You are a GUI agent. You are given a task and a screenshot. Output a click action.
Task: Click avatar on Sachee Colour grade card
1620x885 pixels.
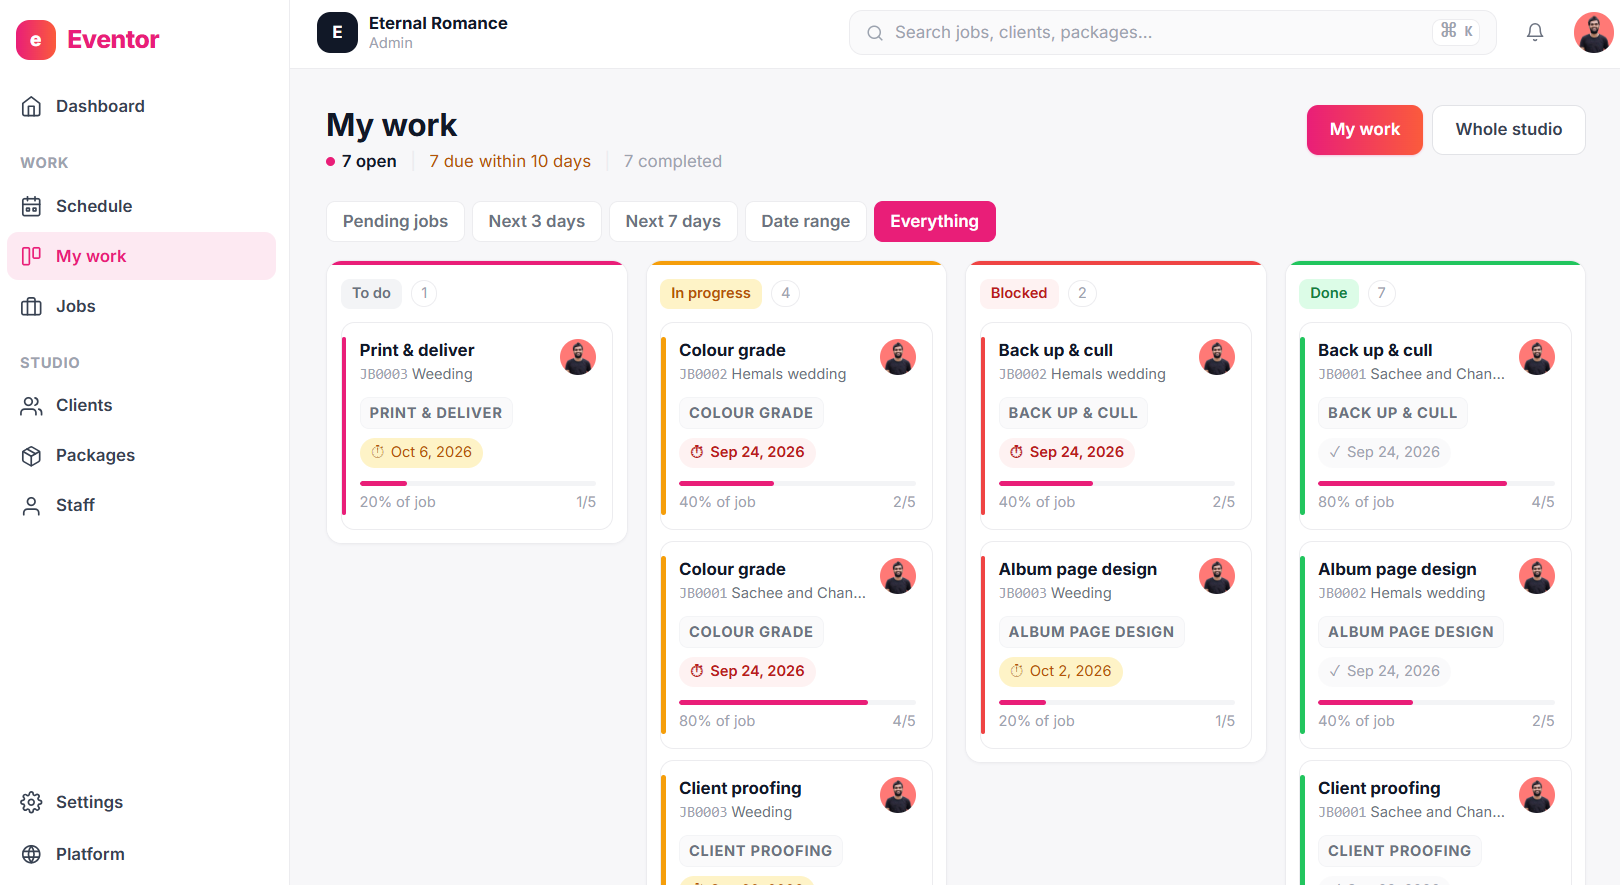pos(898,576)
